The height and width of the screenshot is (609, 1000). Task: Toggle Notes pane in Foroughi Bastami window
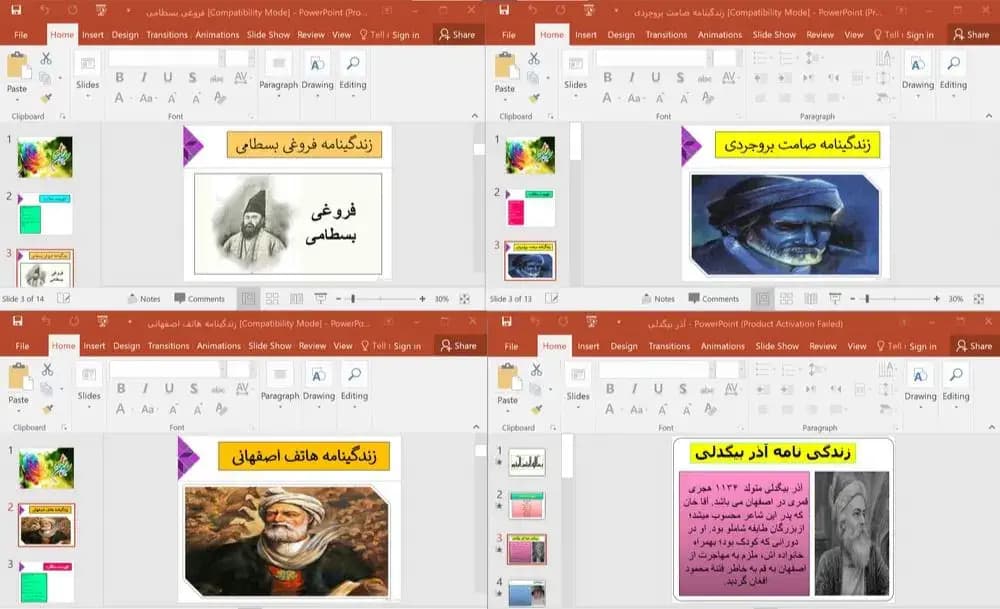pyautogui.click(x=144, y=298)
